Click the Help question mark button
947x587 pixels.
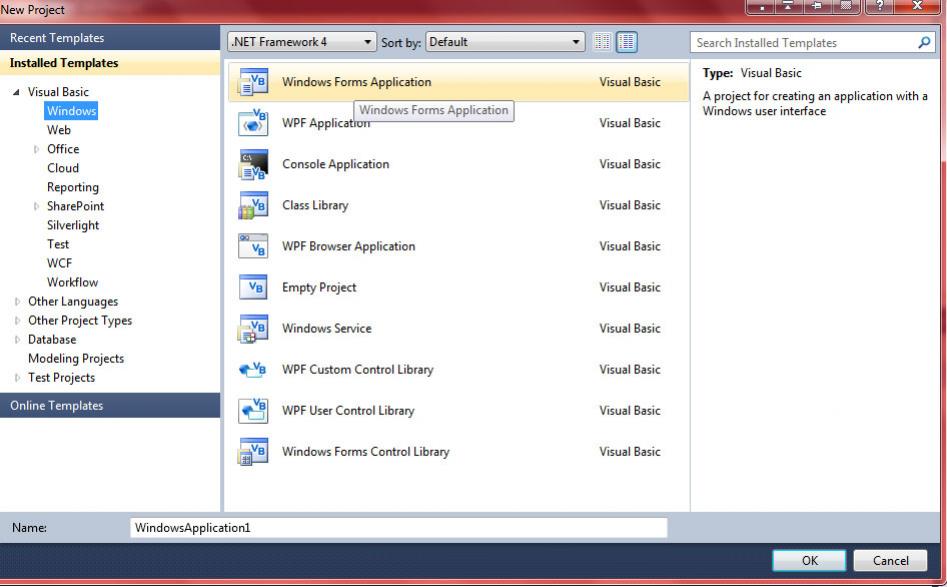click(879, 6)
